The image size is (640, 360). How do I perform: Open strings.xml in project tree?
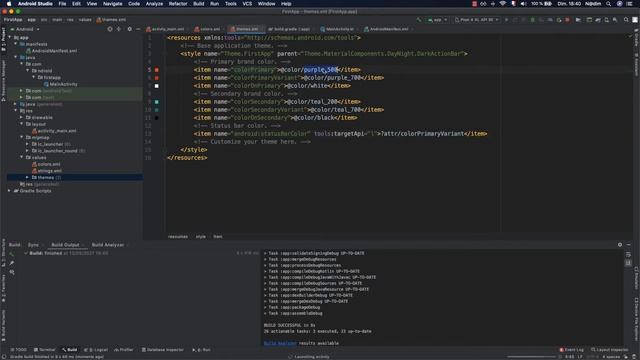50,171
